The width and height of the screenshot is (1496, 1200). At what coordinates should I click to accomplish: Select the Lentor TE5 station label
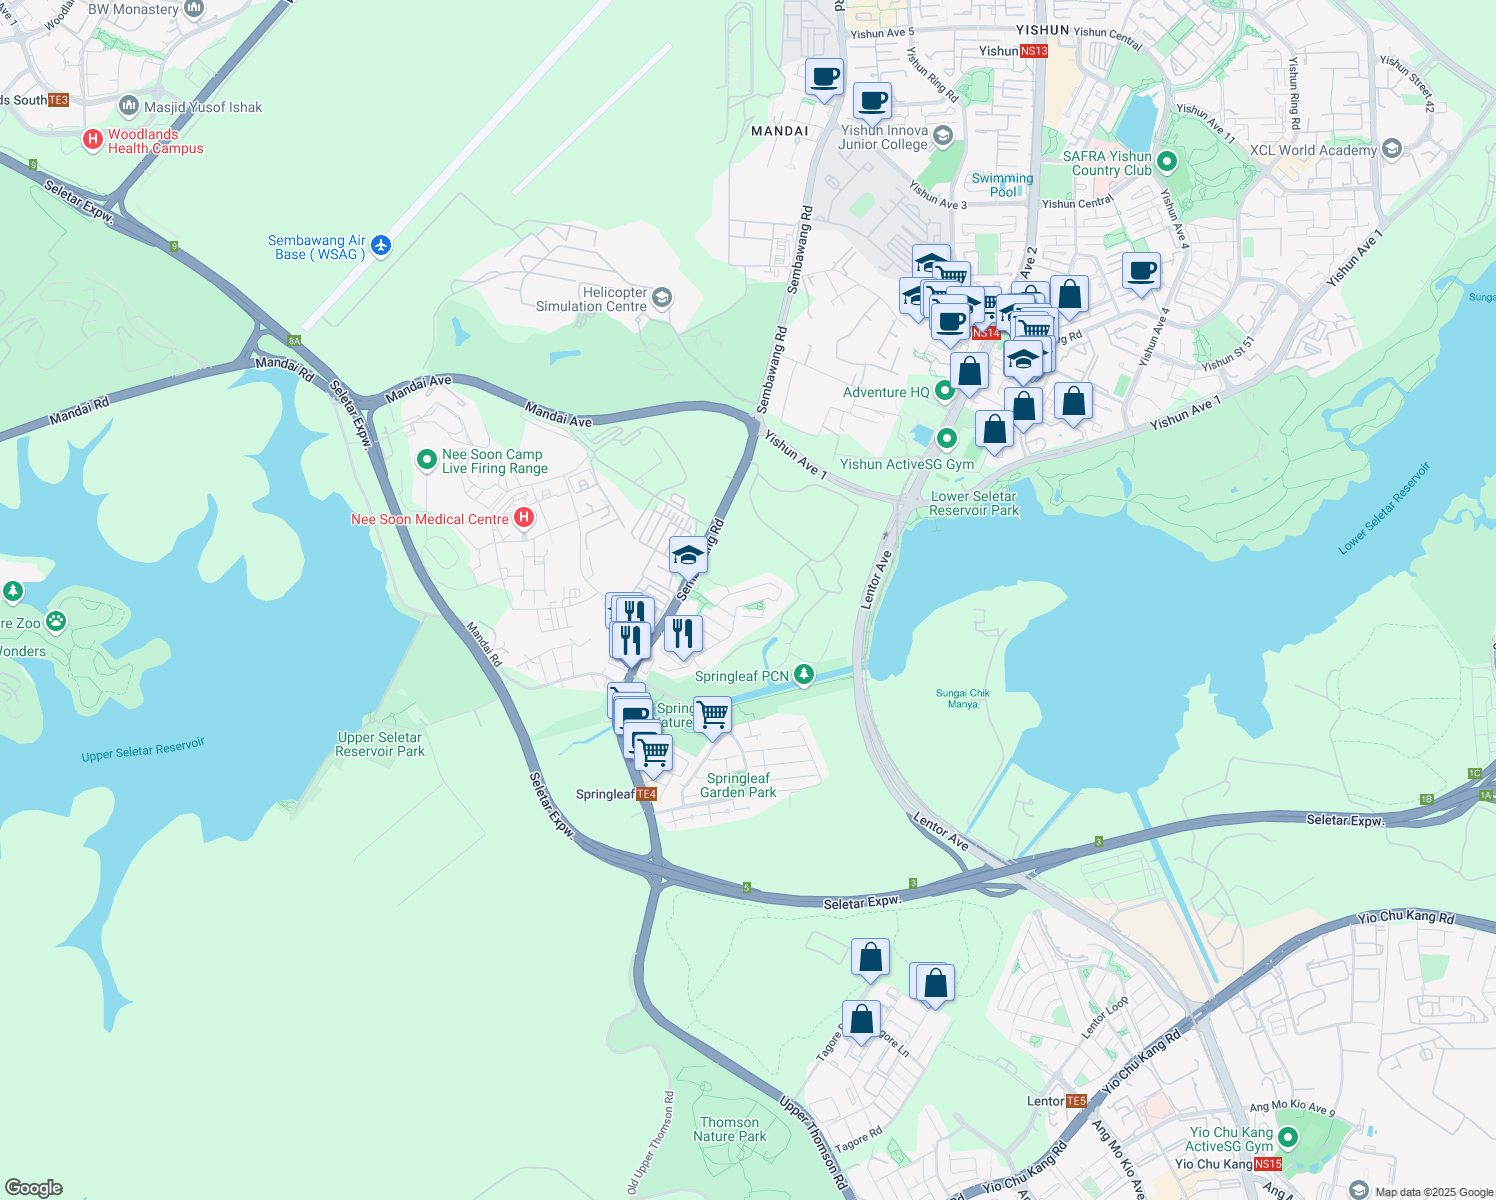[x=1057, y=1101]
